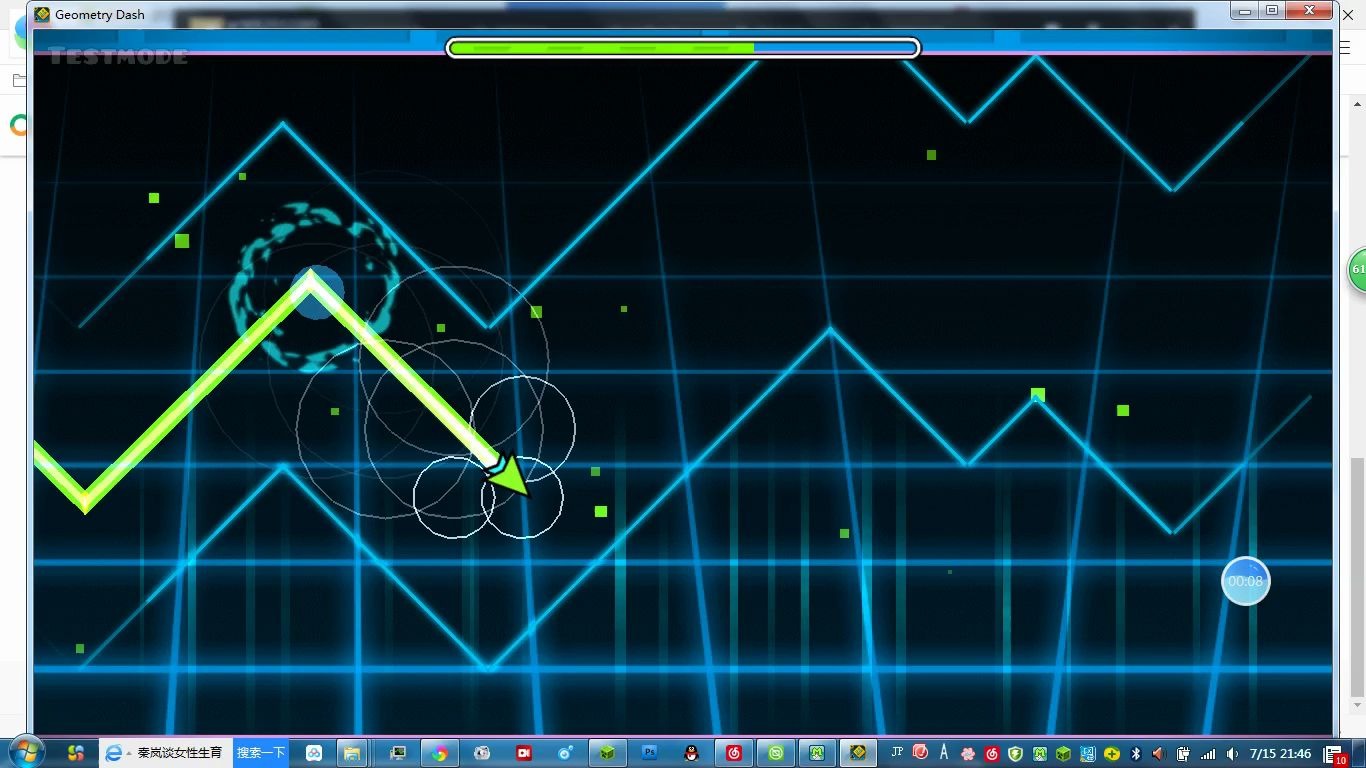Screen dimensions: 1366x768
Task: Open the Internet Explorer icon in taskbar search bar
Action: [113, 753]
